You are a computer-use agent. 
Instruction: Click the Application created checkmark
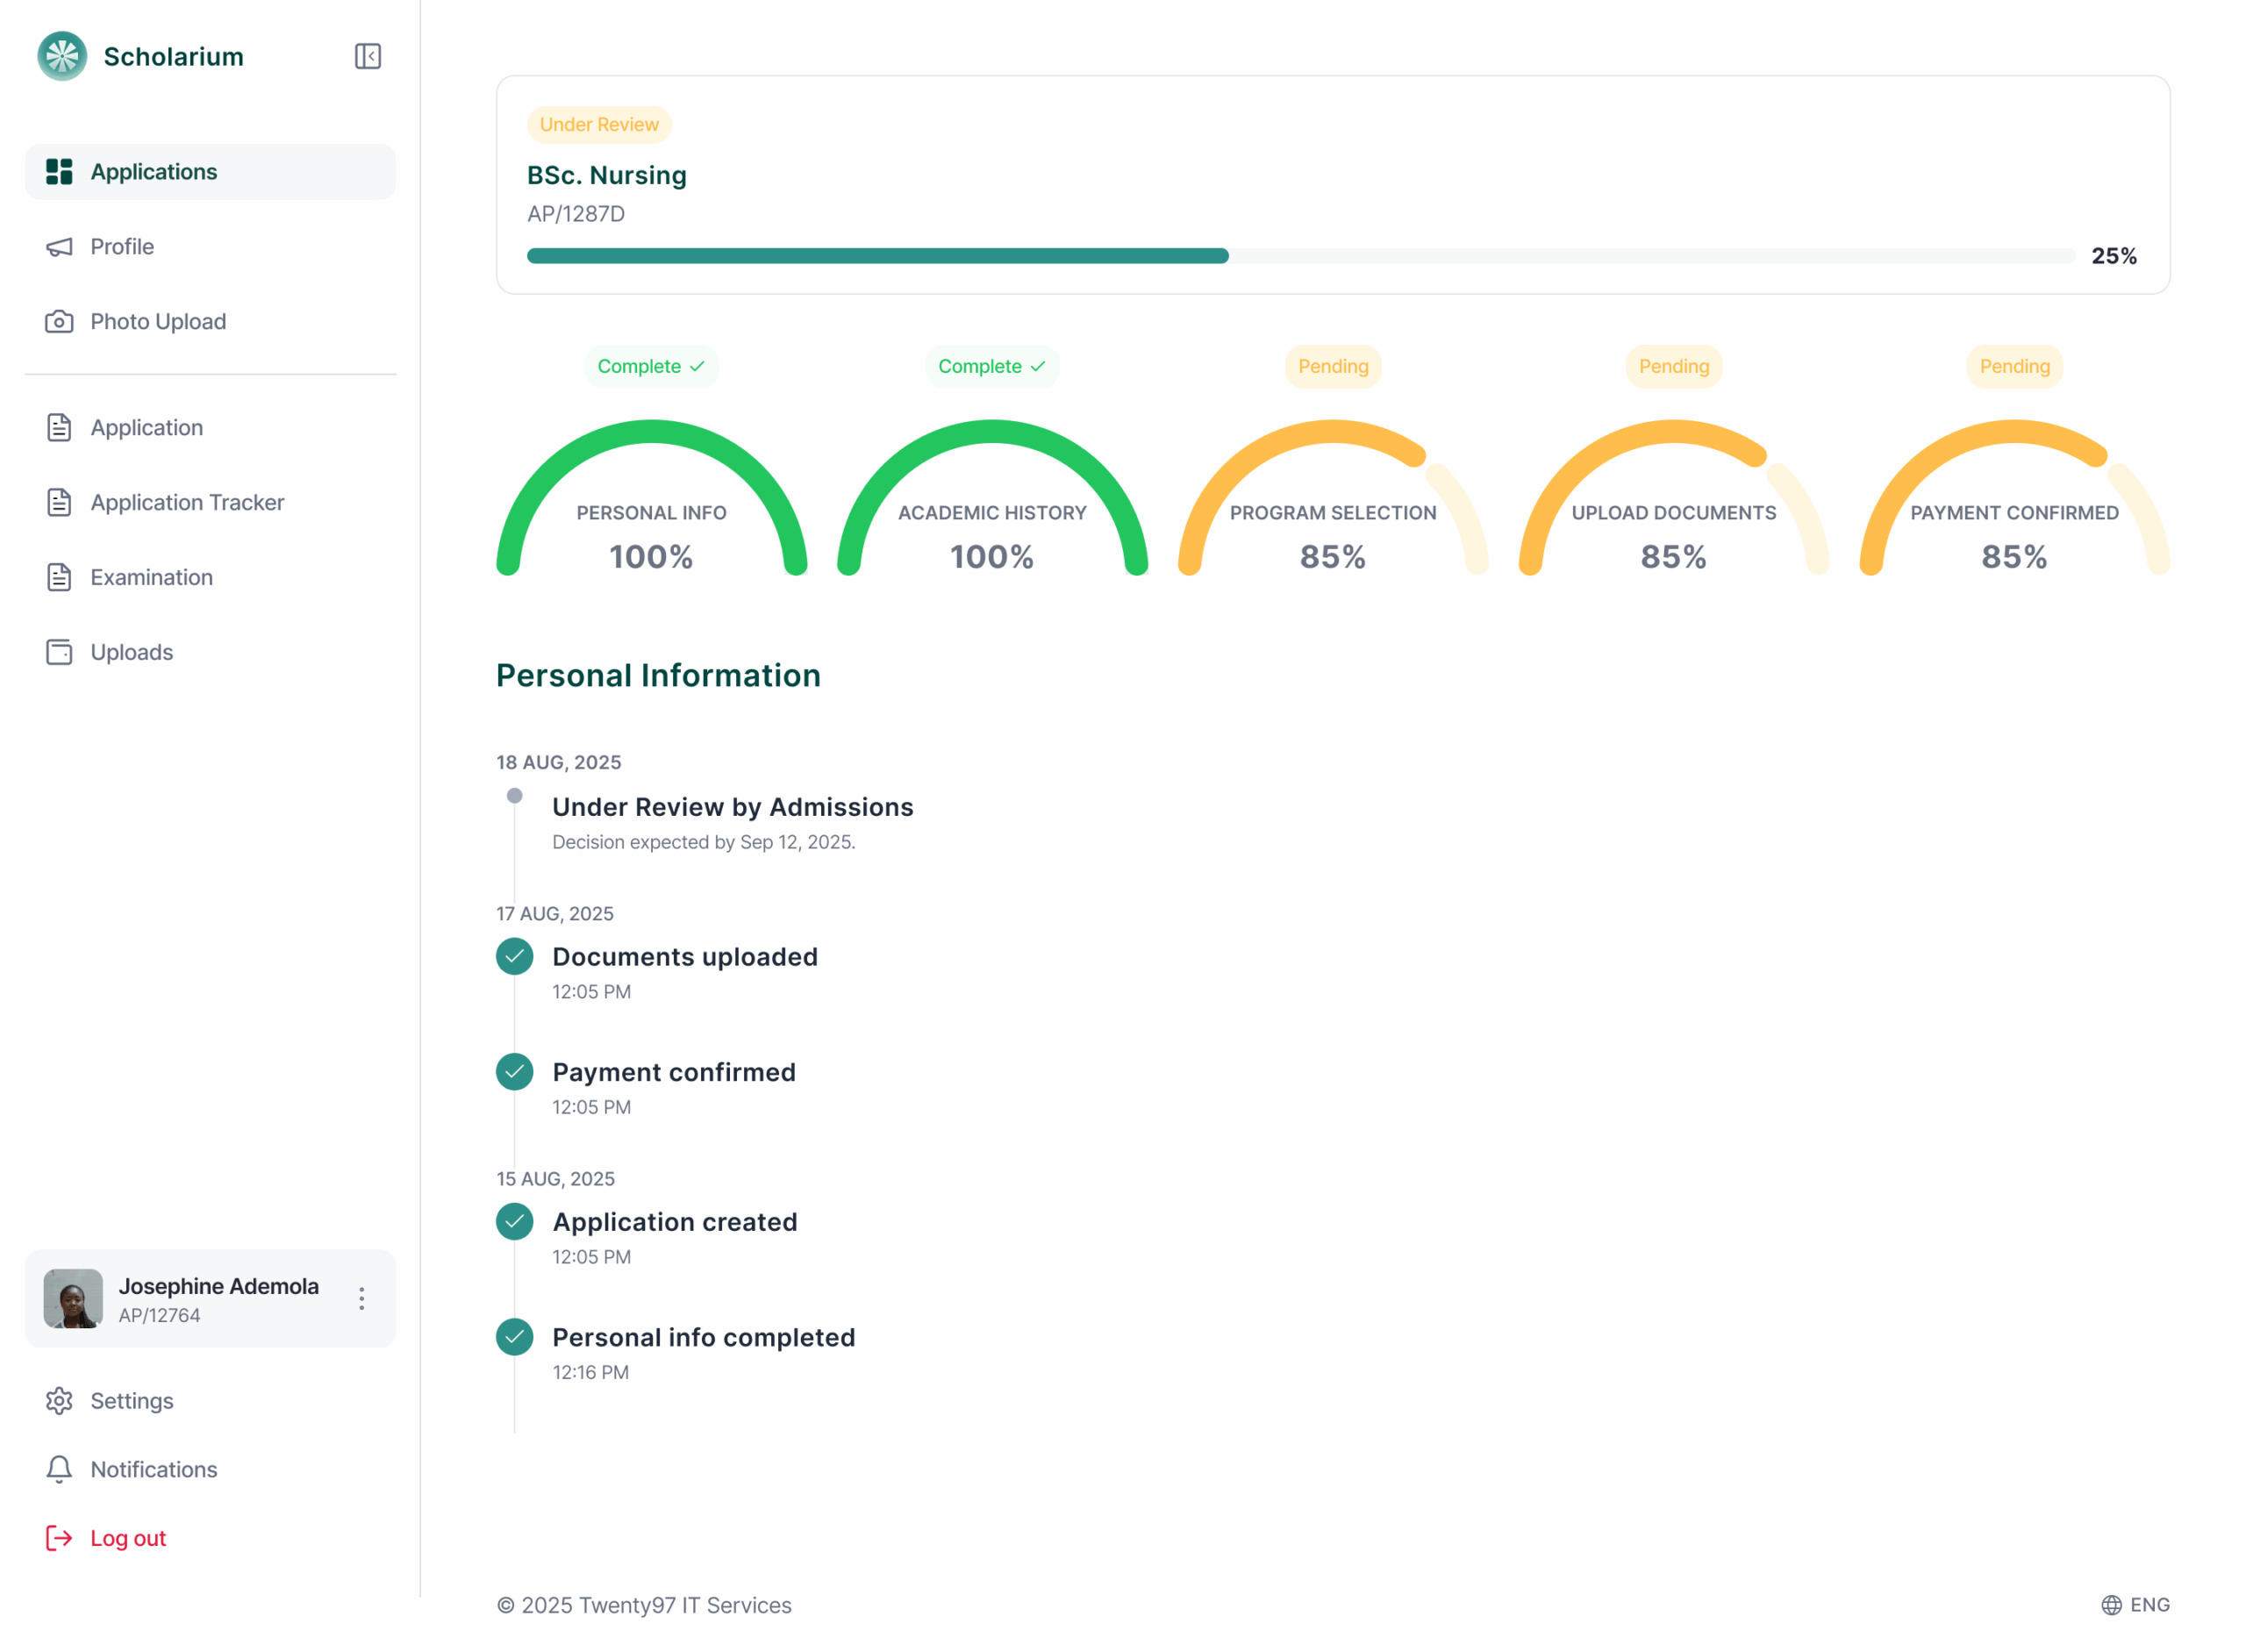(x=514, y=1221)
